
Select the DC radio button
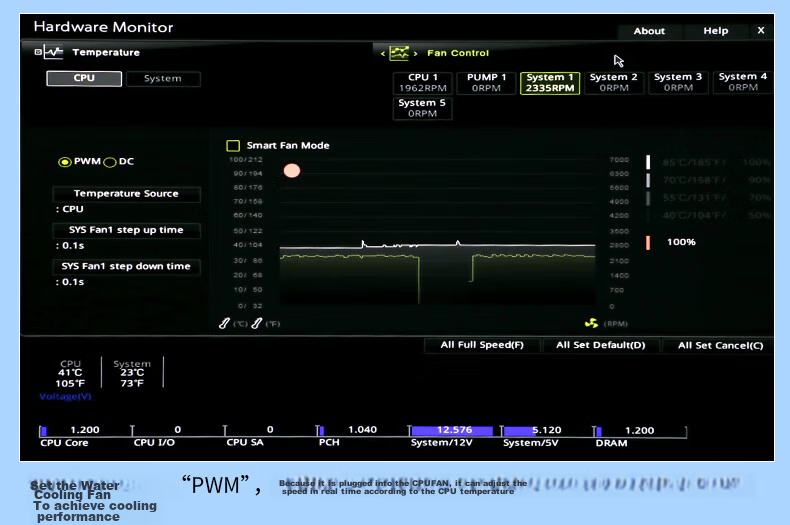tap(110, 162)
